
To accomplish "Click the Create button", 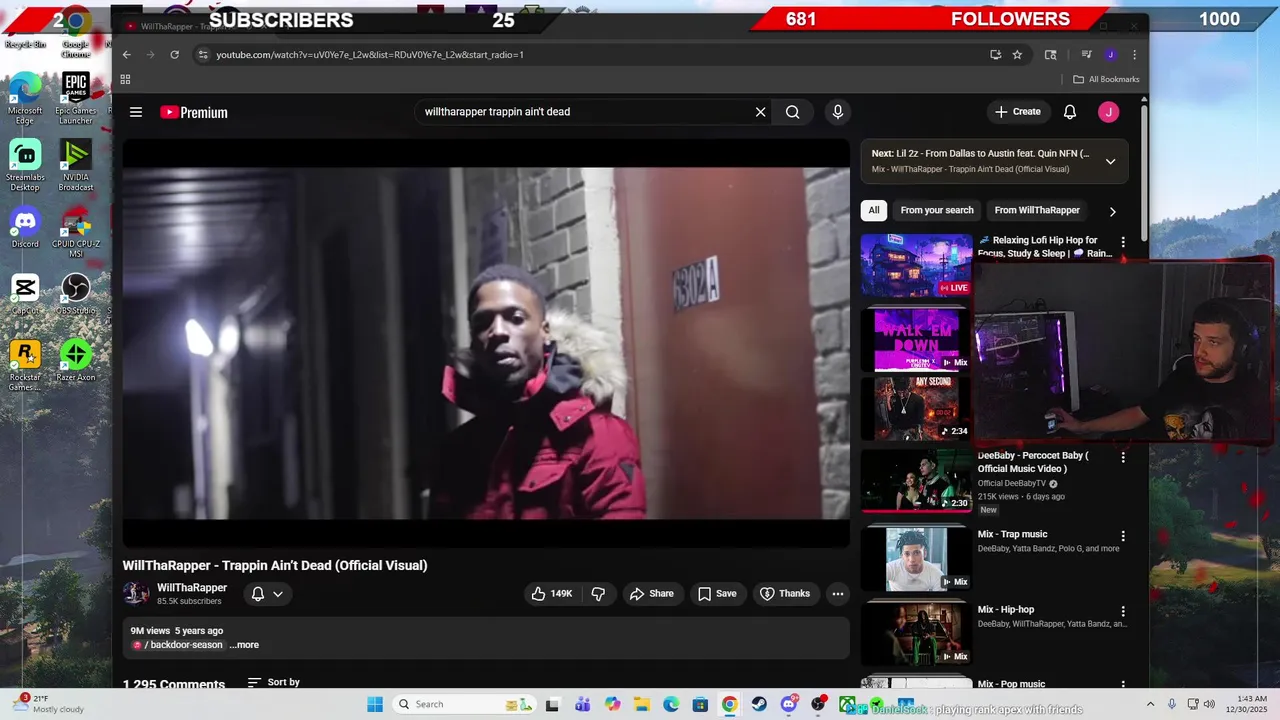I will click(x=1018, y=112).
